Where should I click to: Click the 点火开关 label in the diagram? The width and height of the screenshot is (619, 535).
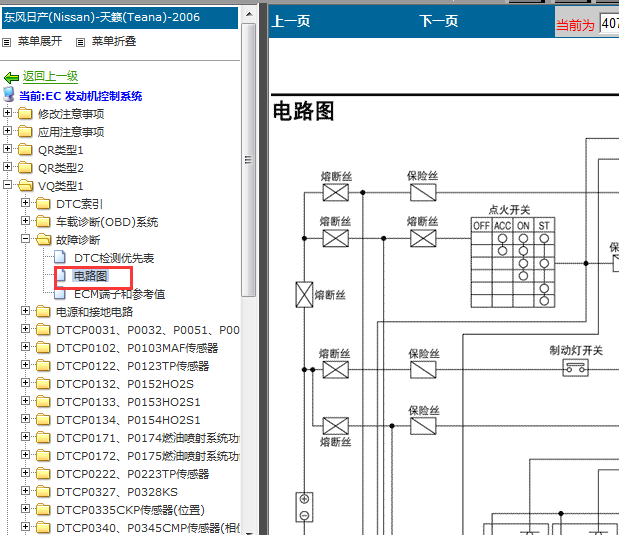pos(509,210)
